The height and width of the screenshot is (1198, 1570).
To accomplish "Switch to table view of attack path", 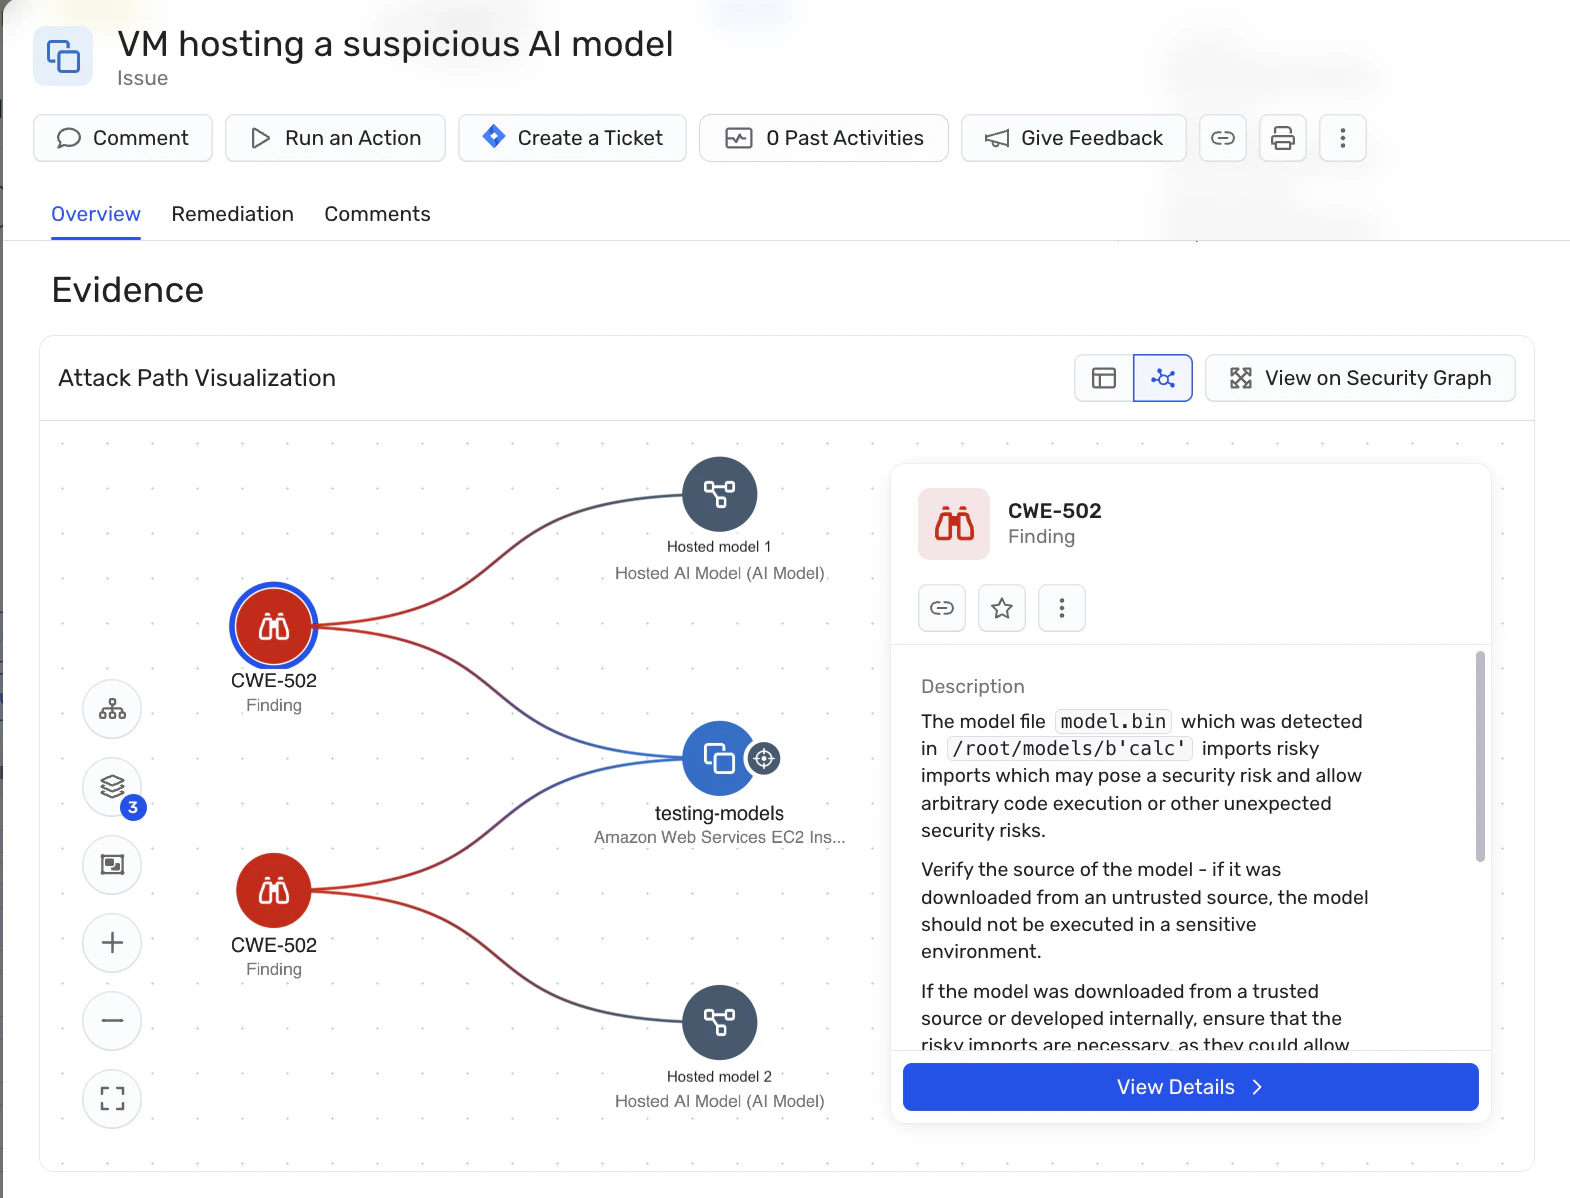I will [x=1104, y=378].
